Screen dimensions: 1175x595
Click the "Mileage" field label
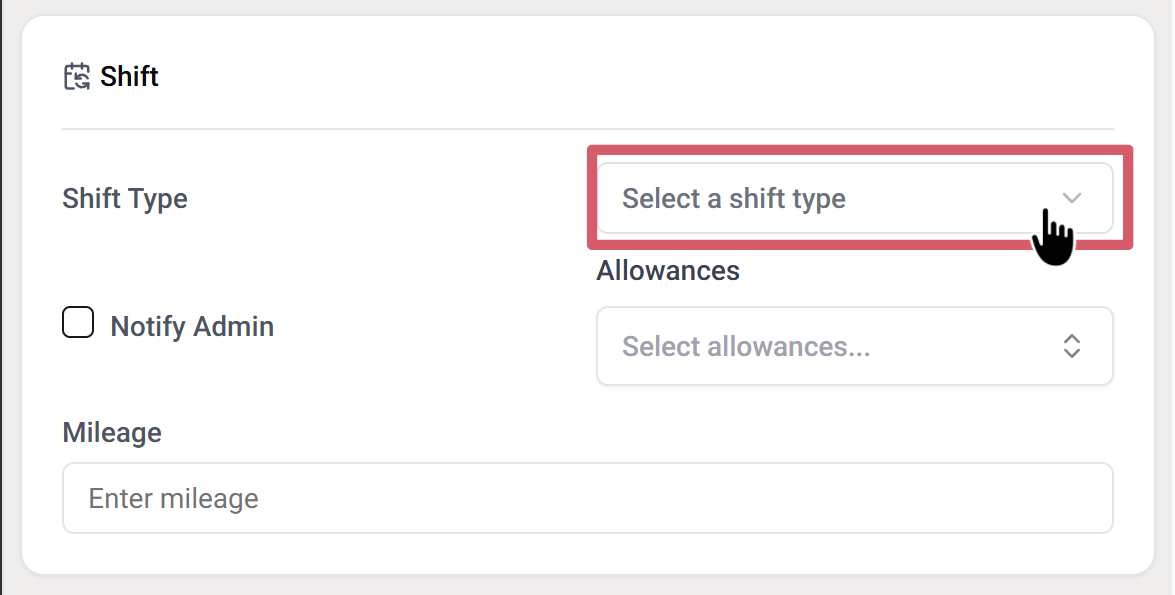pyautogui.click(x=112, y=433)
